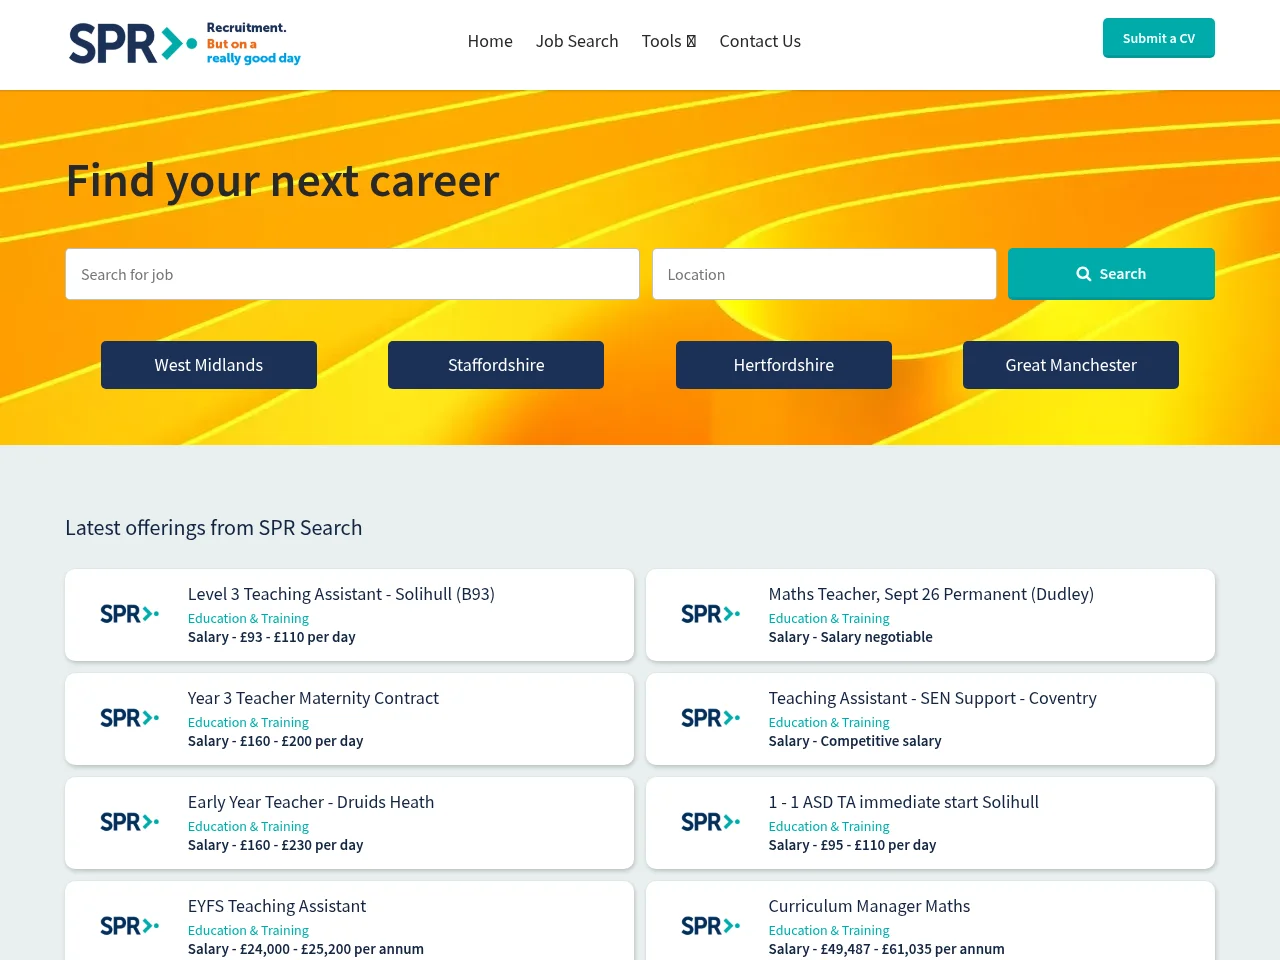Click the magnifier icon in Search button
The width and height of the screenshot is (1280, 960).
pos(1083,274)
